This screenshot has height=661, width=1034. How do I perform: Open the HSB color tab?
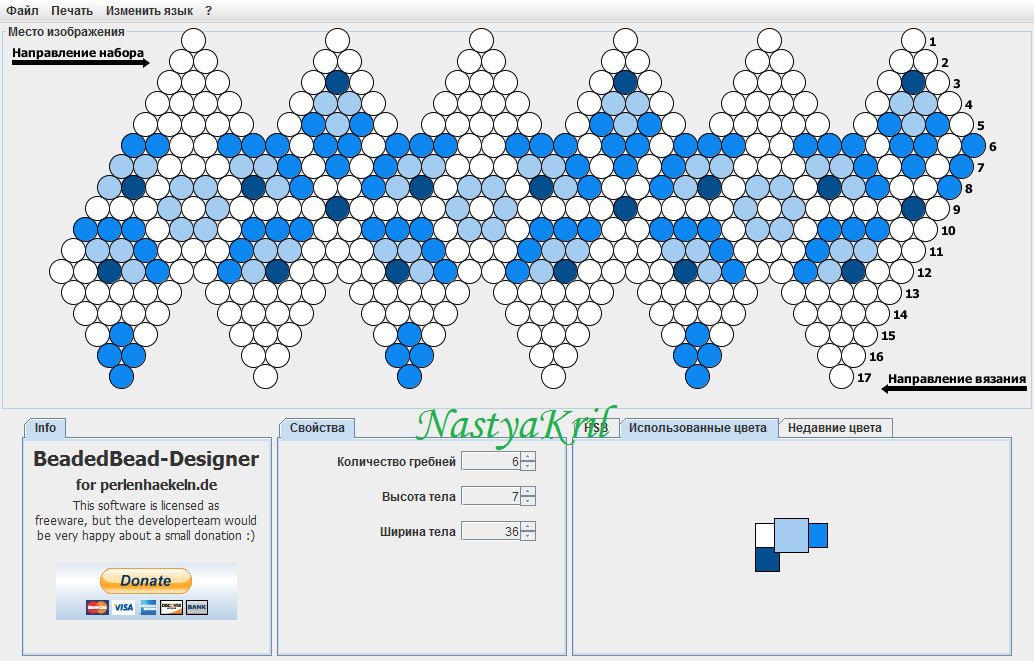click(596, 427)
